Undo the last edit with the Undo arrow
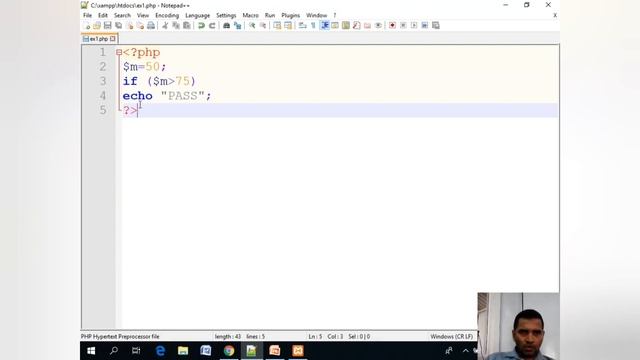The image size is (640, 360). (x=201, y=26)
